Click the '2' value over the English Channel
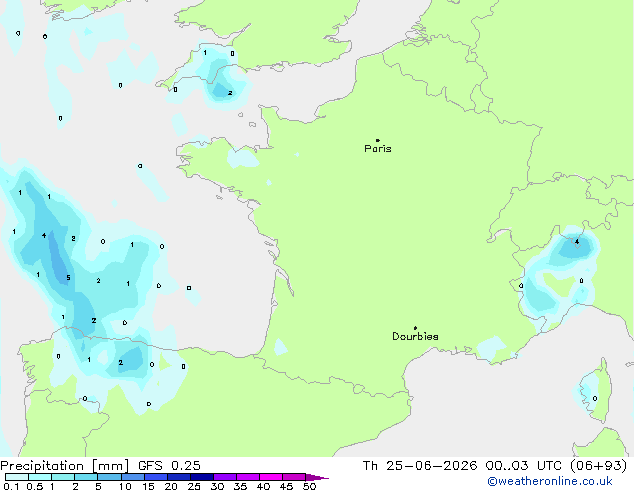The image size is (634, 490). tap(230, 93)
